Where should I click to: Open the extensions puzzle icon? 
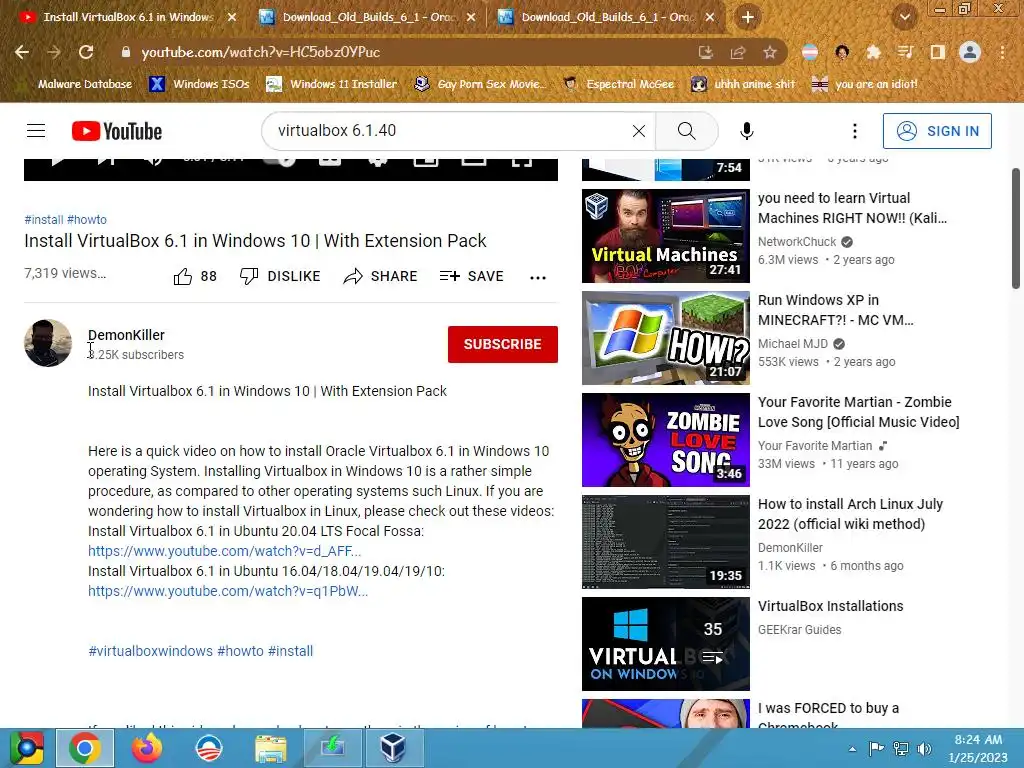[873, 52]
